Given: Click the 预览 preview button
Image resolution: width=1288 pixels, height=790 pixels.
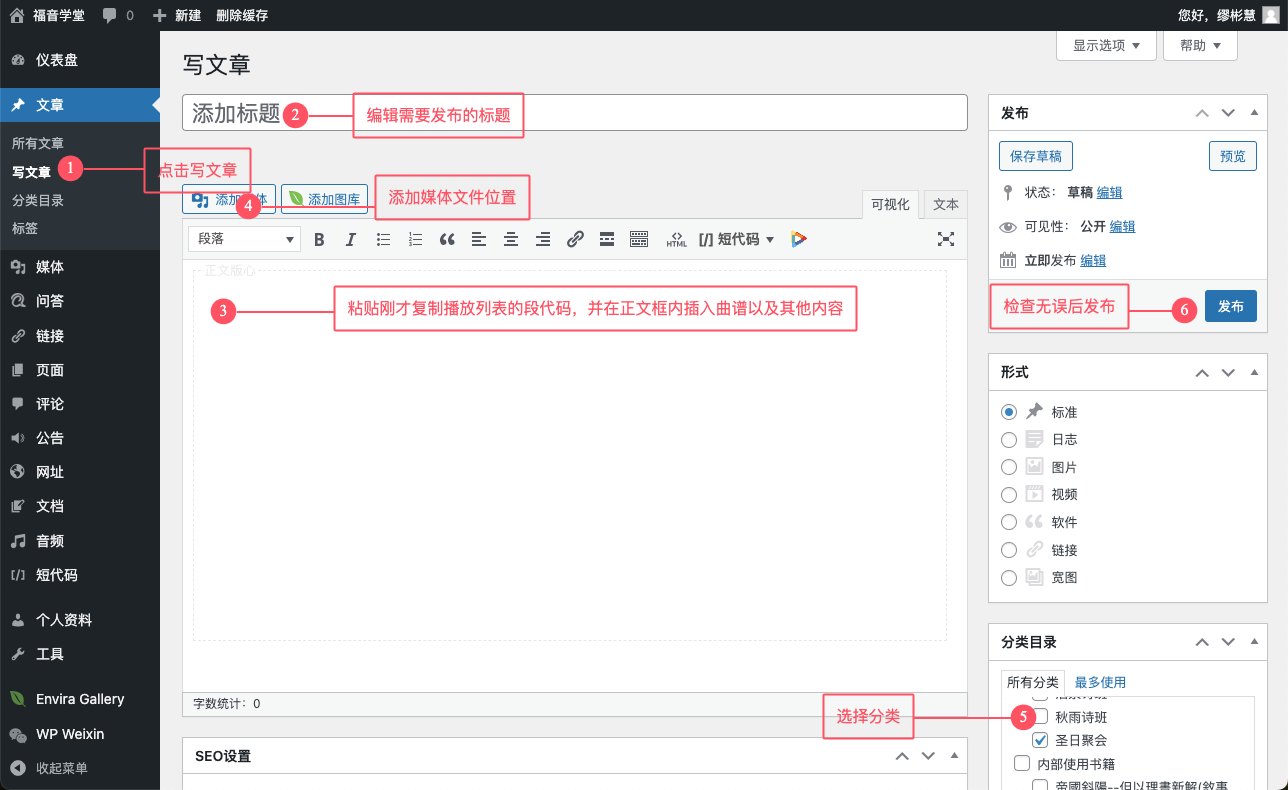Looking at the screenshot, I should point(1233,156).
